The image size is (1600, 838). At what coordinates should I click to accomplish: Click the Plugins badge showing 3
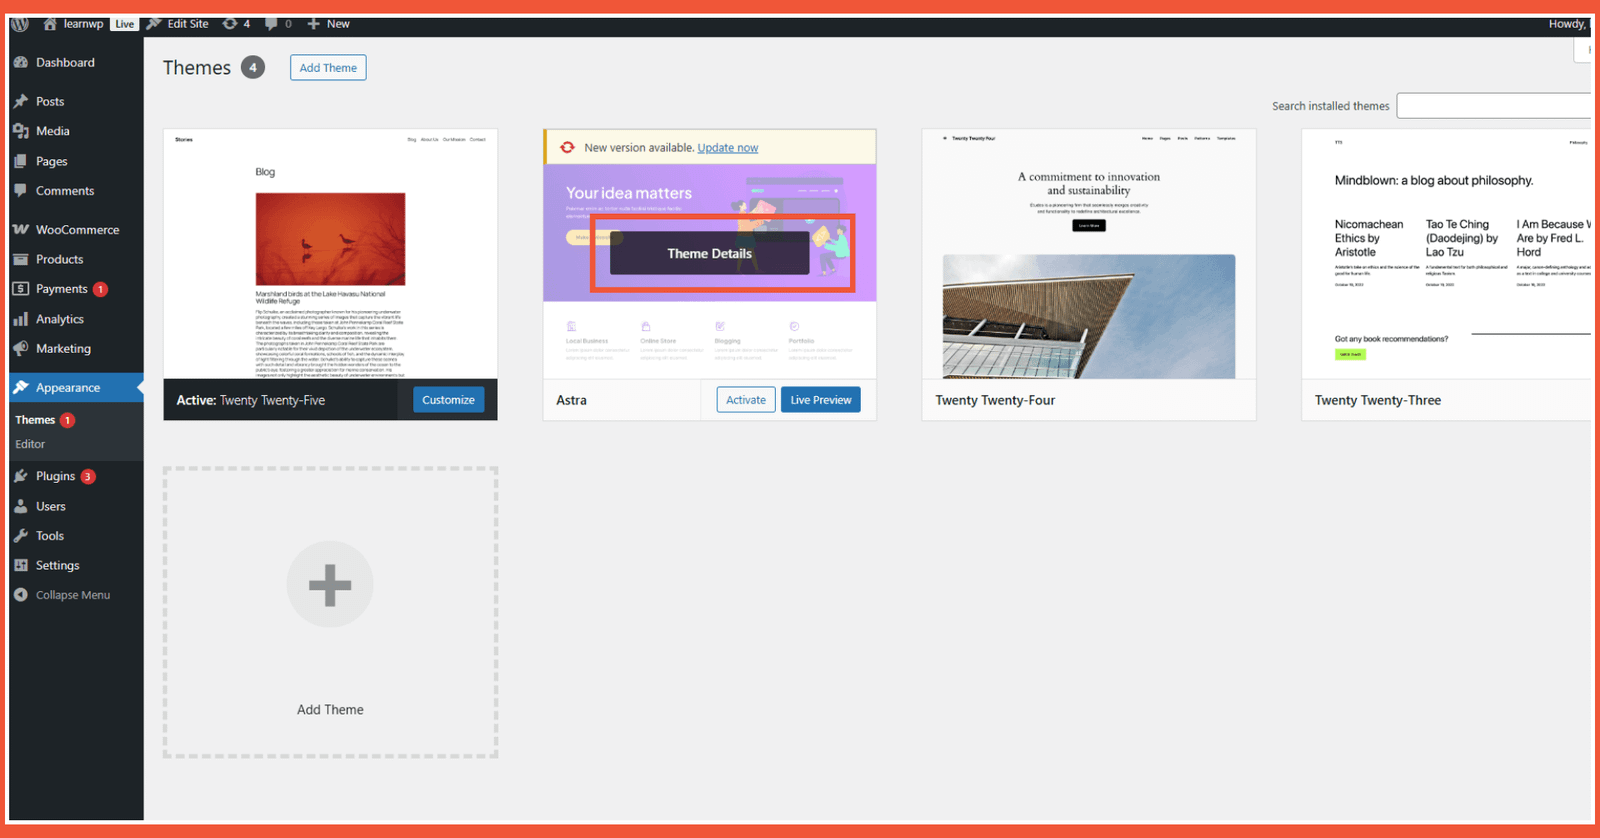pyautogui.click(x=88, y=477)
